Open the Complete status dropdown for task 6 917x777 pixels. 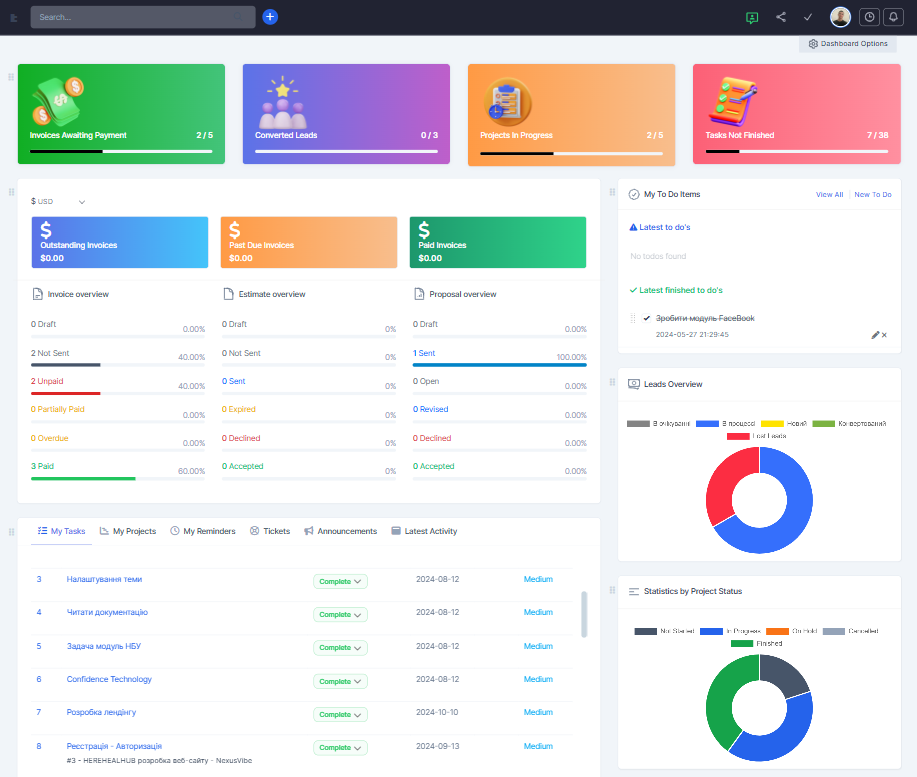pyautogui.click(x=340, y=681)
